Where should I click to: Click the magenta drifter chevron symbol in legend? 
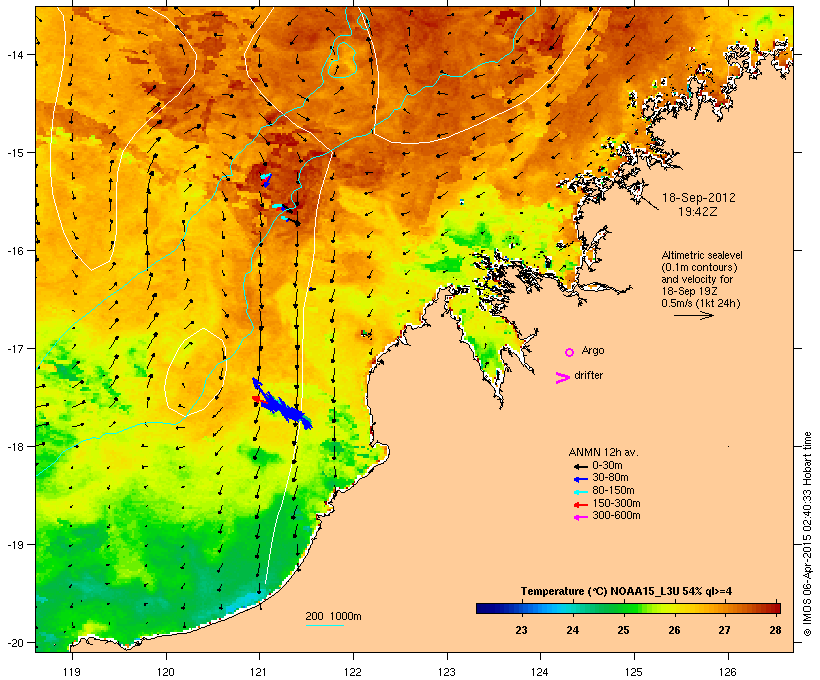(x=562, y=378)
